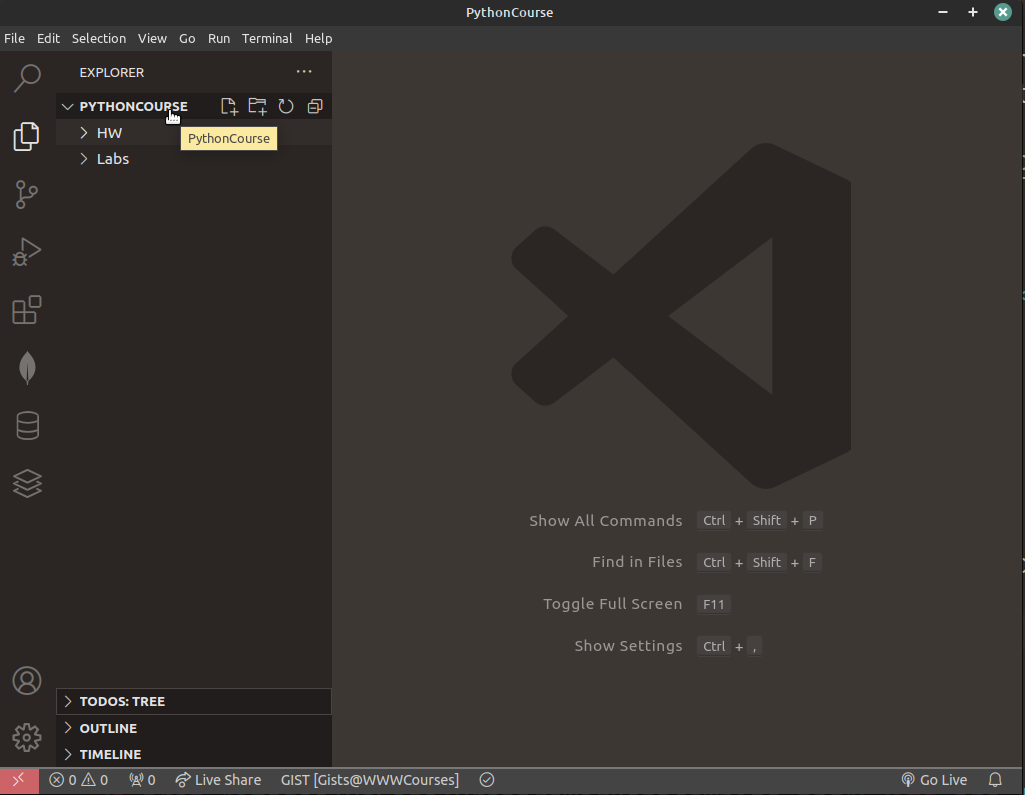
Task: Open the MongoDB leaf icon view
Action: (27, 367)
